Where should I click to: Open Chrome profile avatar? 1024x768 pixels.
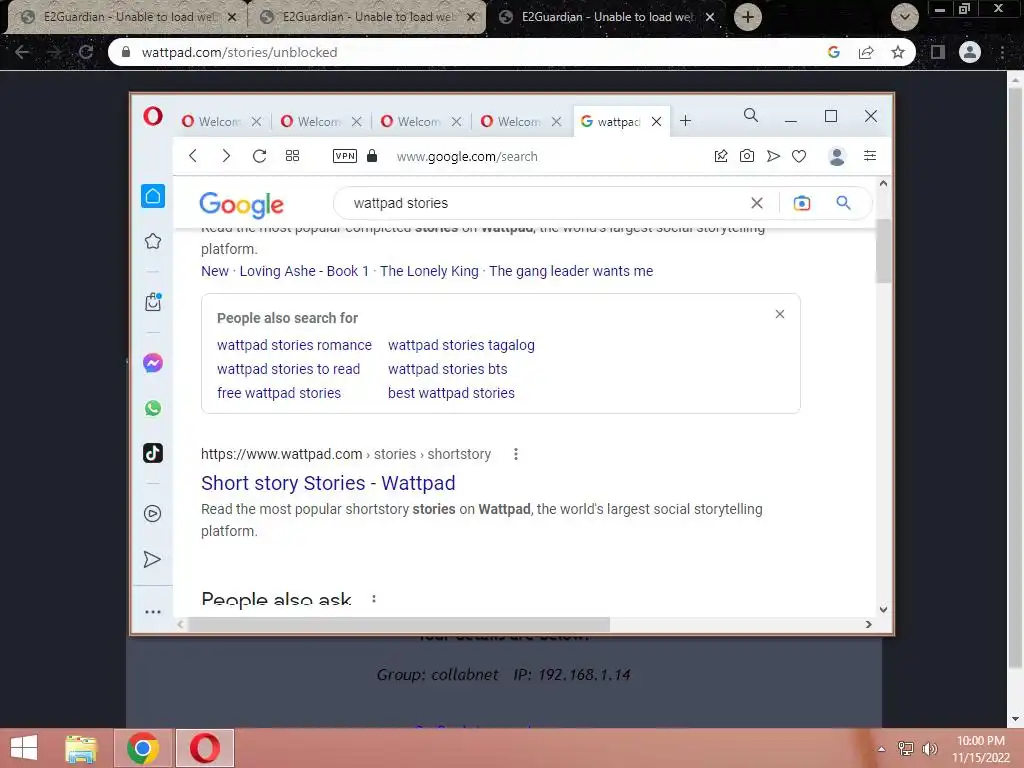[x=970, y=52]
